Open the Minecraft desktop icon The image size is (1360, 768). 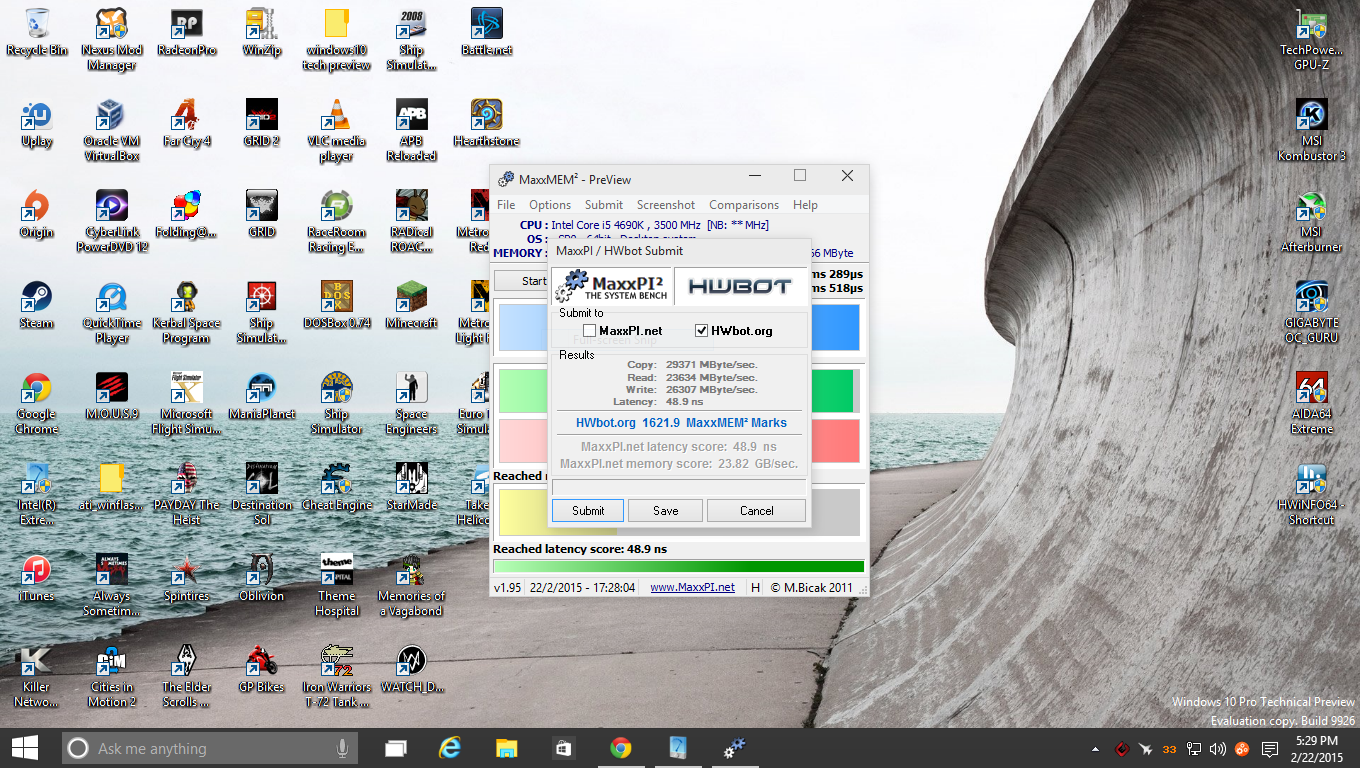tap(412, 305)
